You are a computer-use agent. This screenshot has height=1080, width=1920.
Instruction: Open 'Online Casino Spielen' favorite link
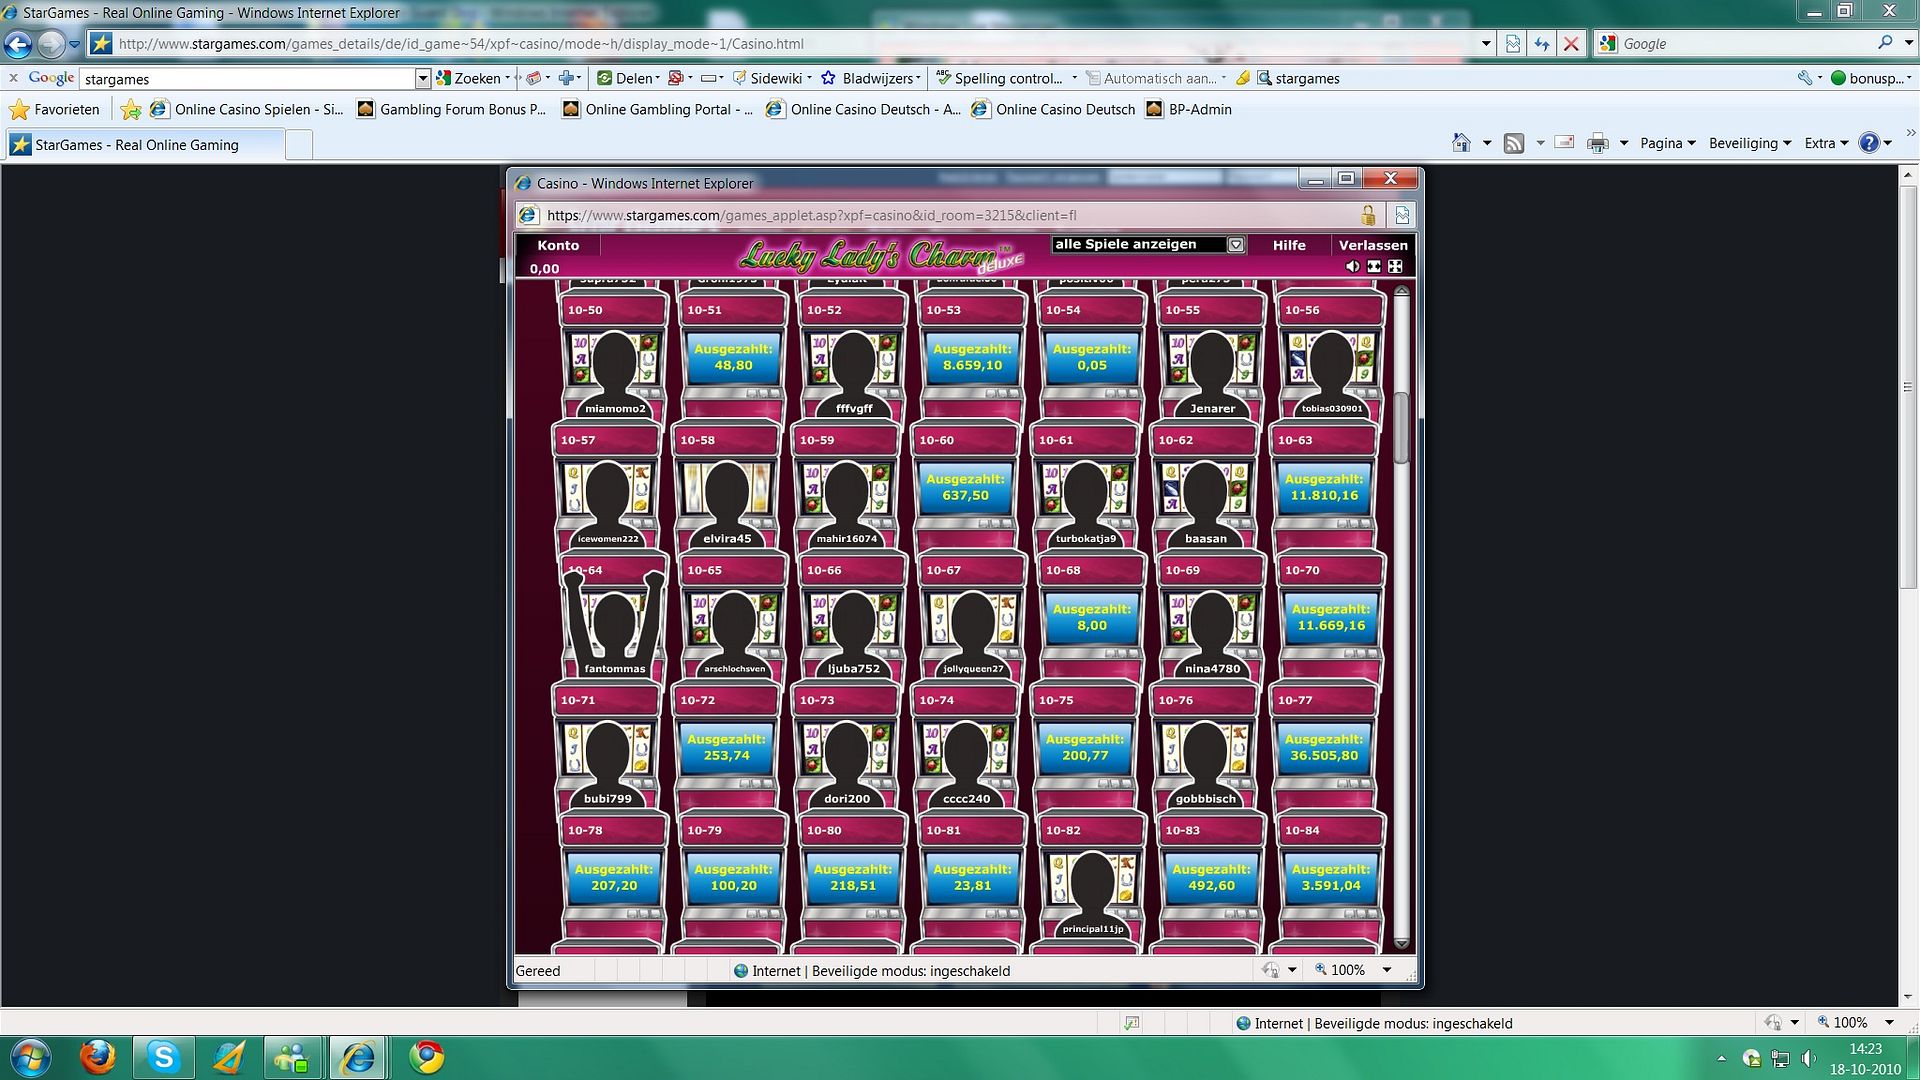coord(246,109)
